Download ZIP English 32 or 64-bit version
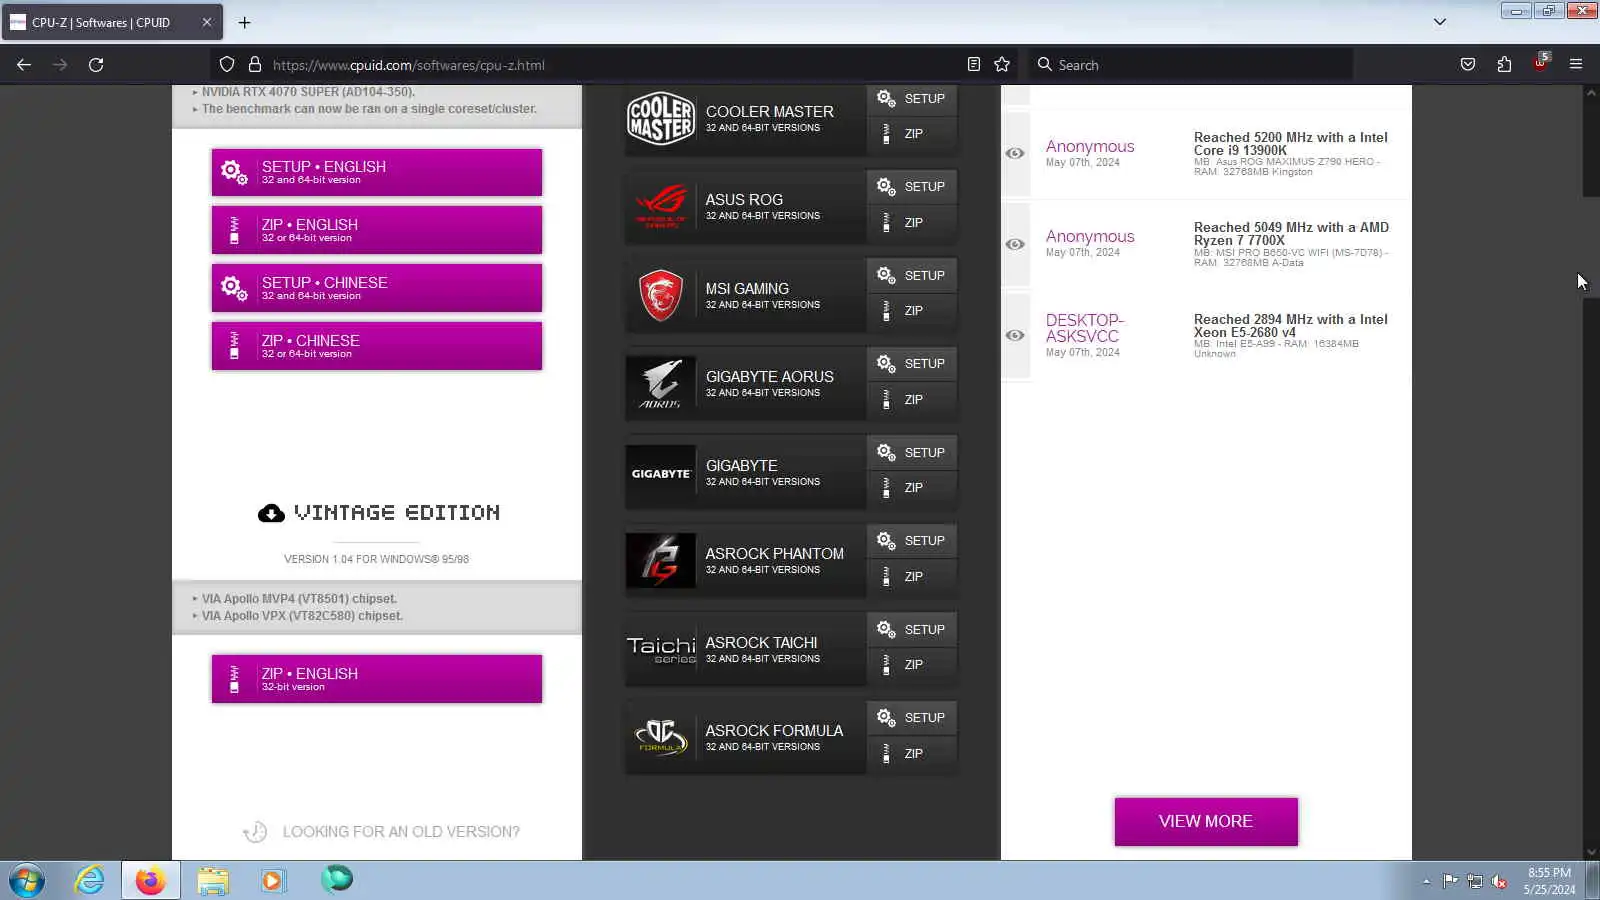 pyautogui.click(x=377, y=230)
